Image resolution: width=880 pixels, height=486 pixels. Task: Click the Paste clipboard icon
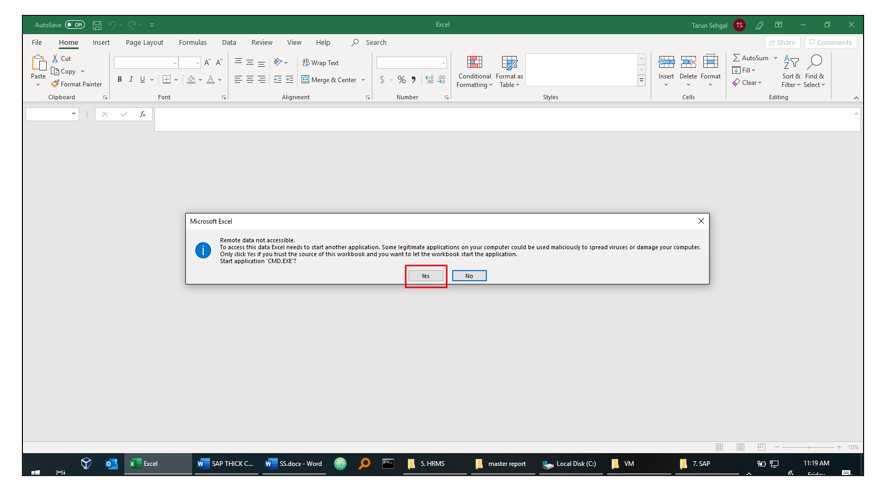click(x=38, y=63)
